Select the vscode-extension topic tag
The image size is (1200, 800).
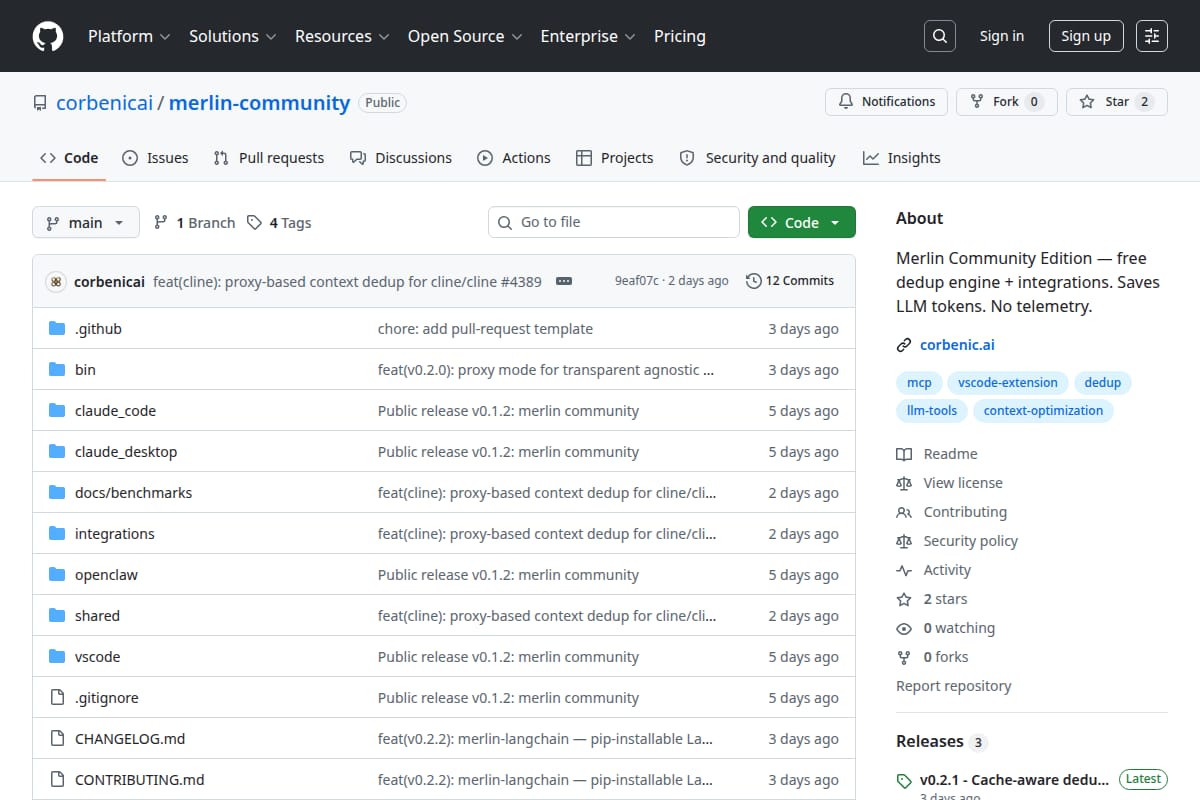point(1008,383)
